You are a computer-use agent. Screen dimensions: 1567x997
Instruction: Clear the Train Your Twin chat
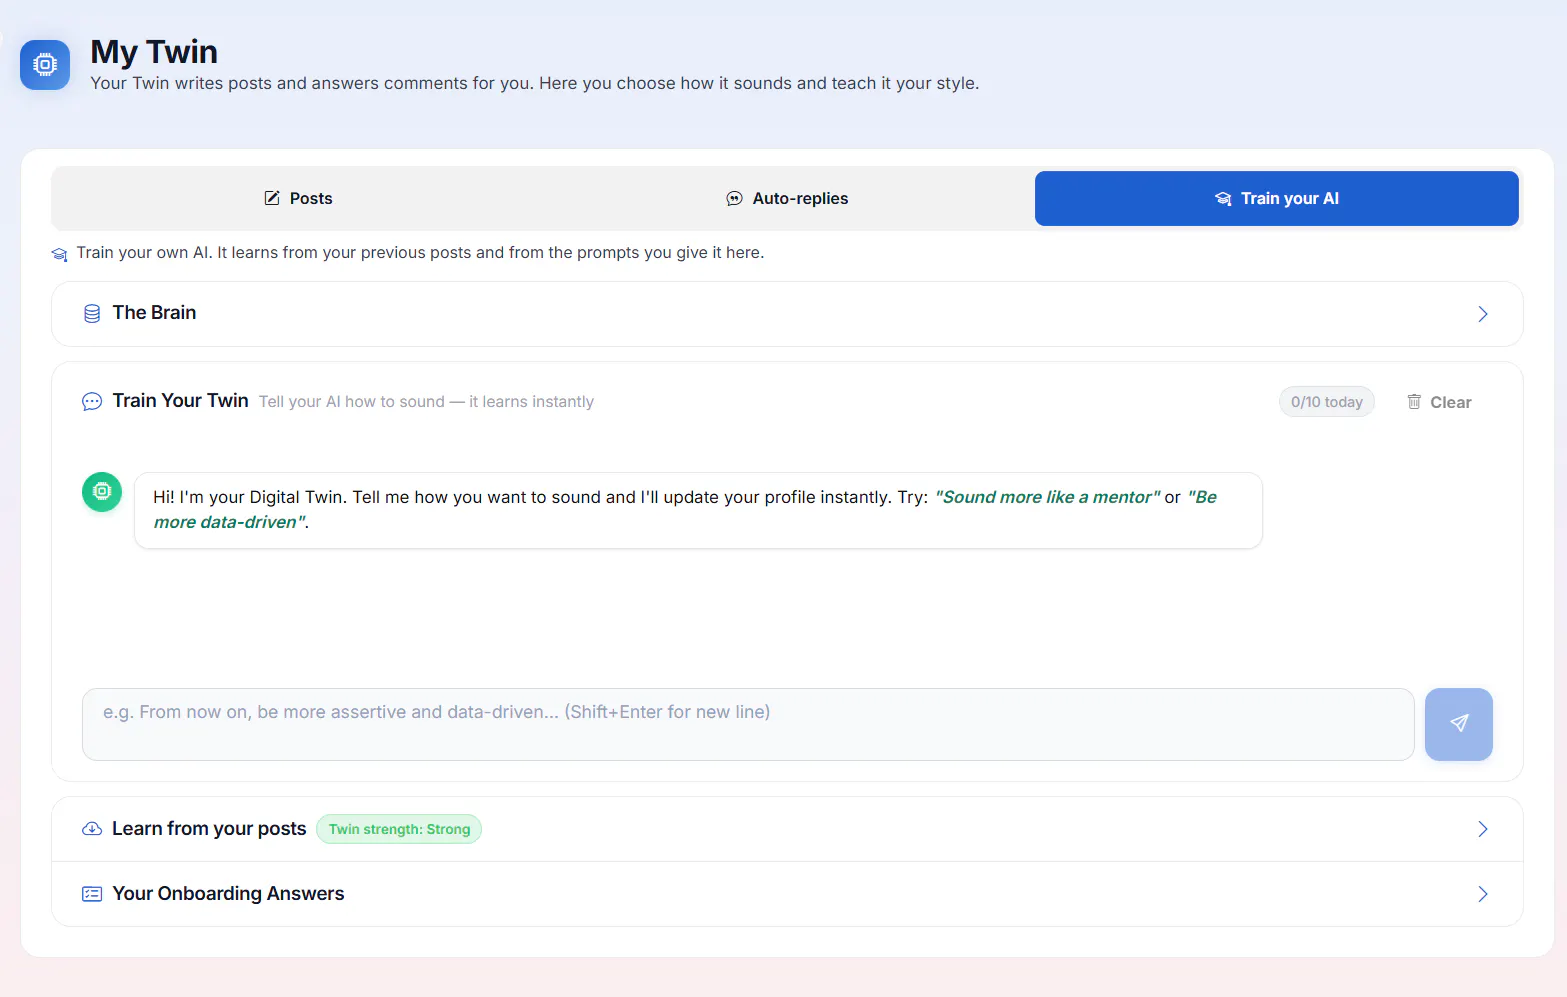point(1439,402)
